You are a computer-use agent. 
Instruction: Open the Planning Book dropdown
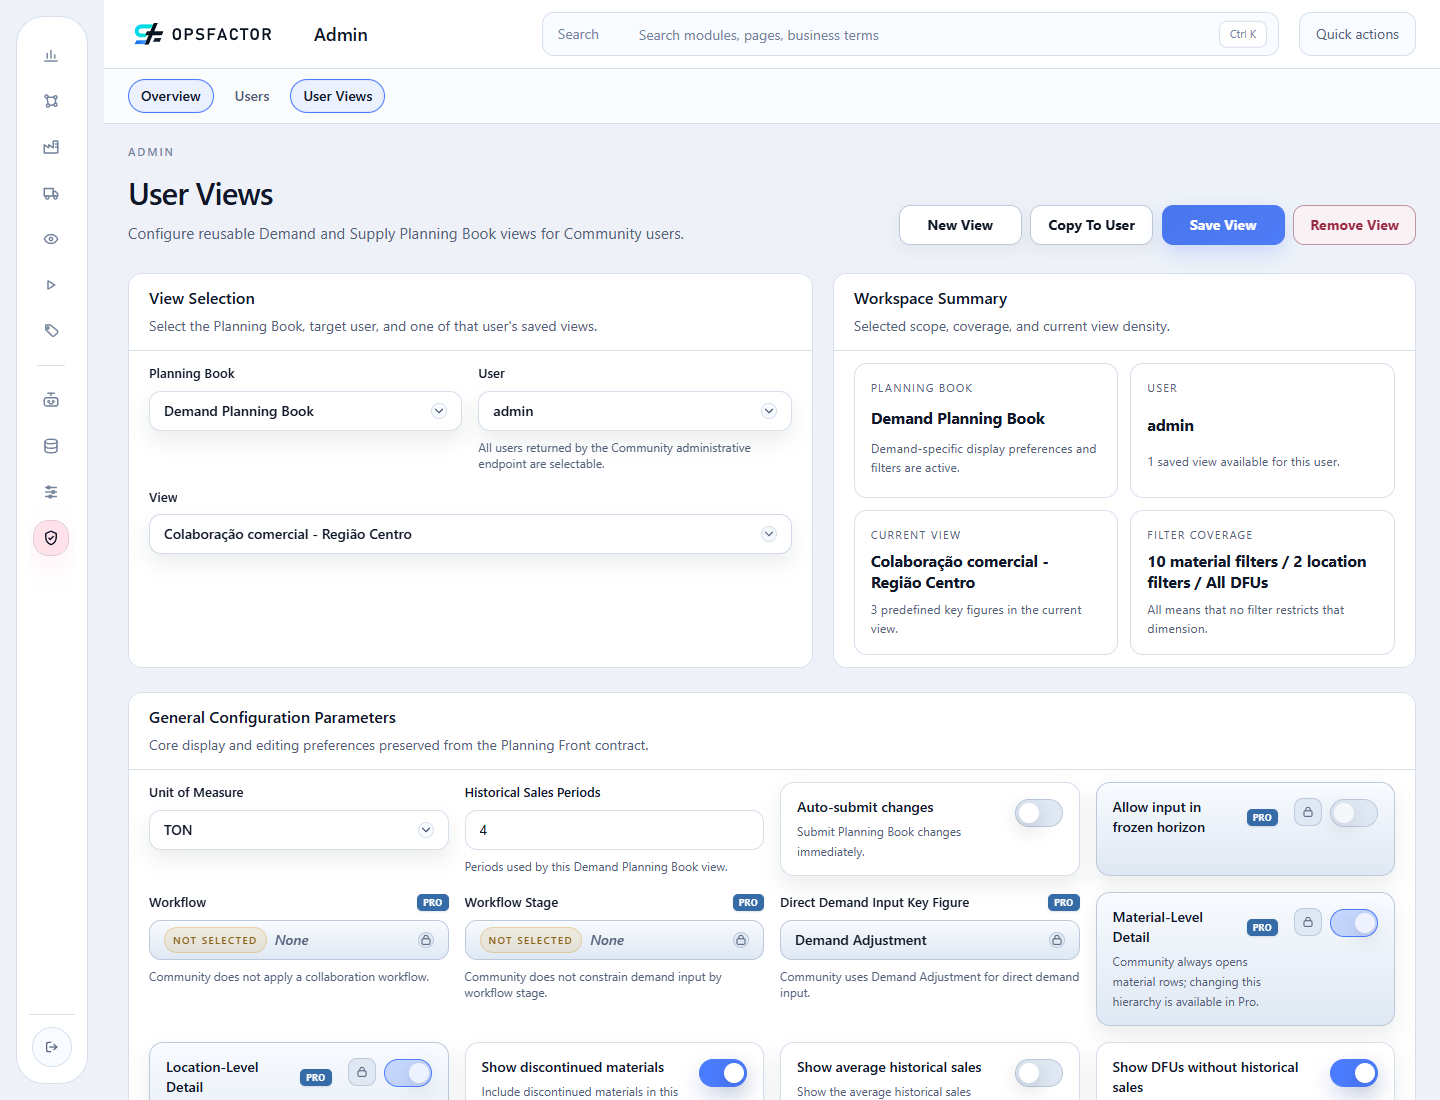pos(305,411)
